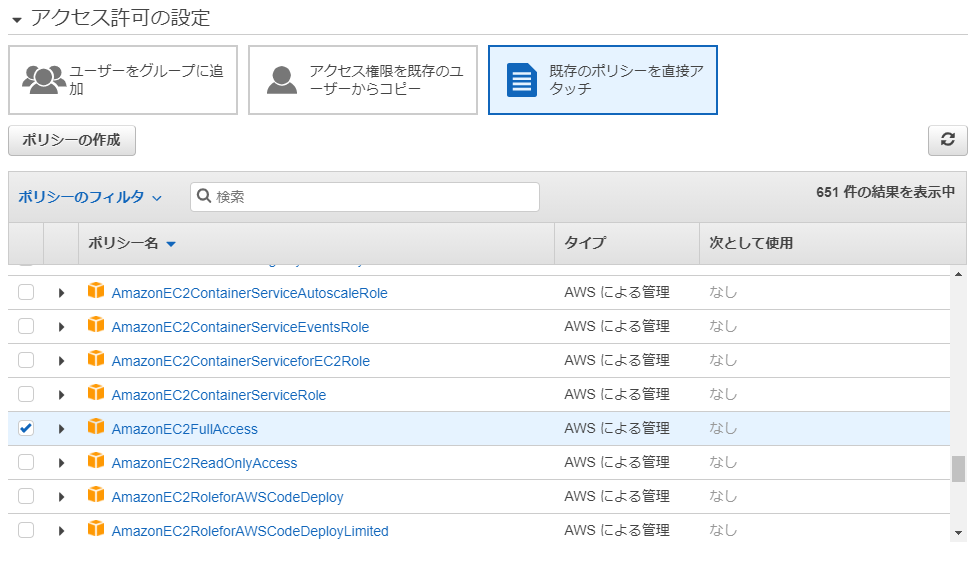Click the ポリシーの作成 button
The width and height of the screenshot is (979, 563).
click(72, 140)
